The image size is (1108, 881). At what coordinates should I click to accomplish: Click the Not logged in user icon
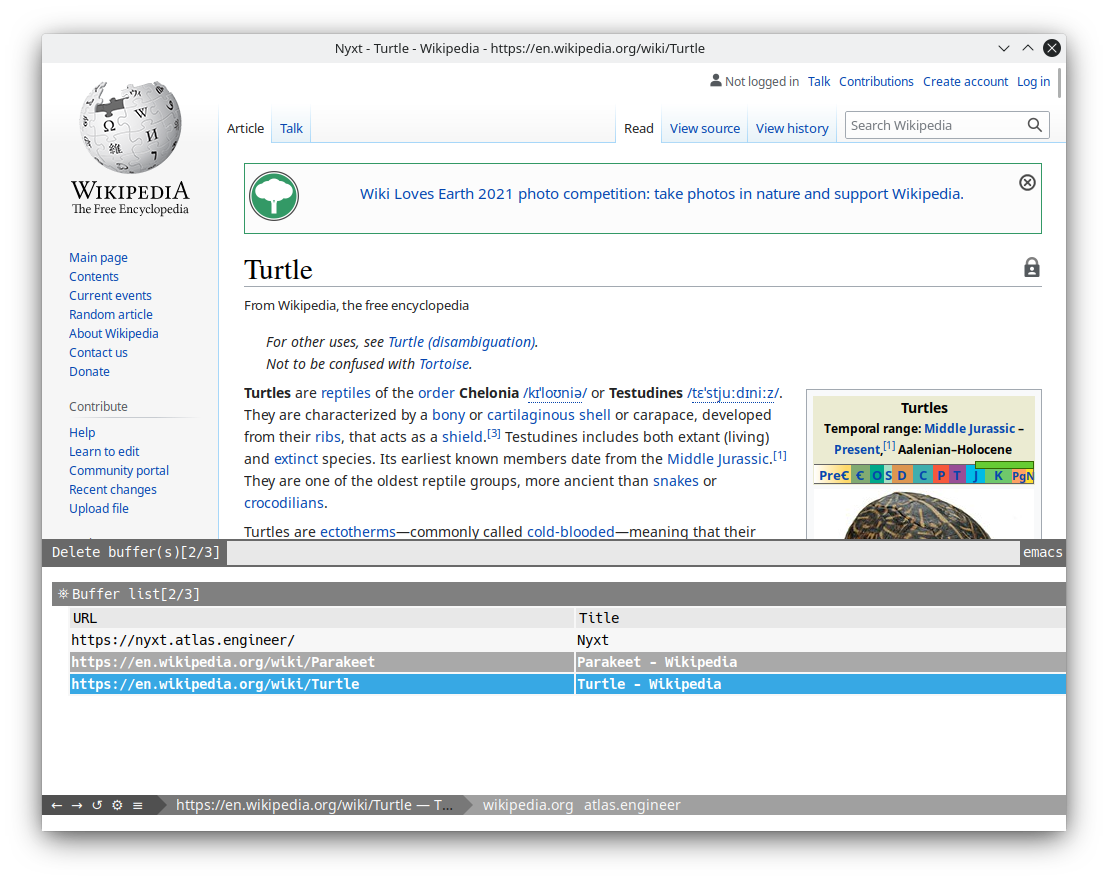(x=716, y=81)
